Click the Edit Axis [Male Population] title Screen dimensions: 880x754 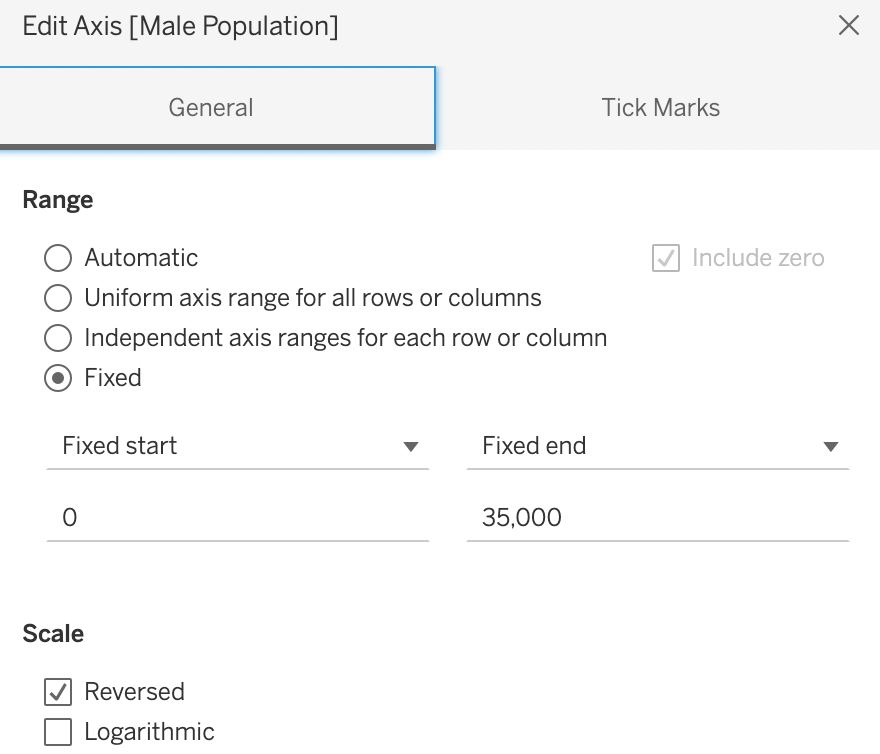point(180,26)
